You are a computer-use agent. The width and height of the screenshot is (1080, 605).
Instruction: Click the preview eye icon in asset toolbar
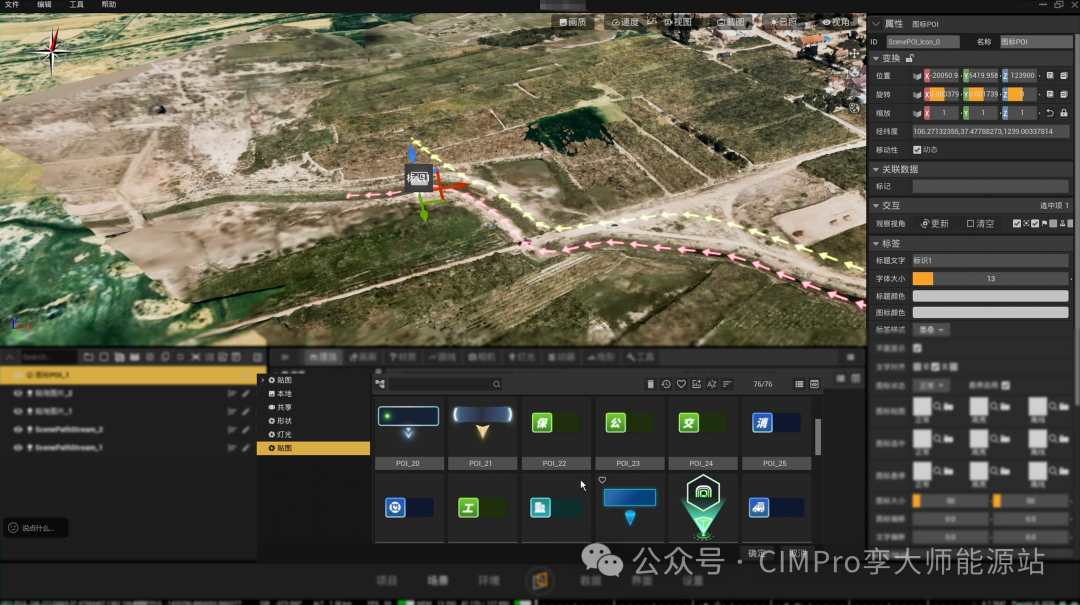pyautogui.click(x=814, y=384)
